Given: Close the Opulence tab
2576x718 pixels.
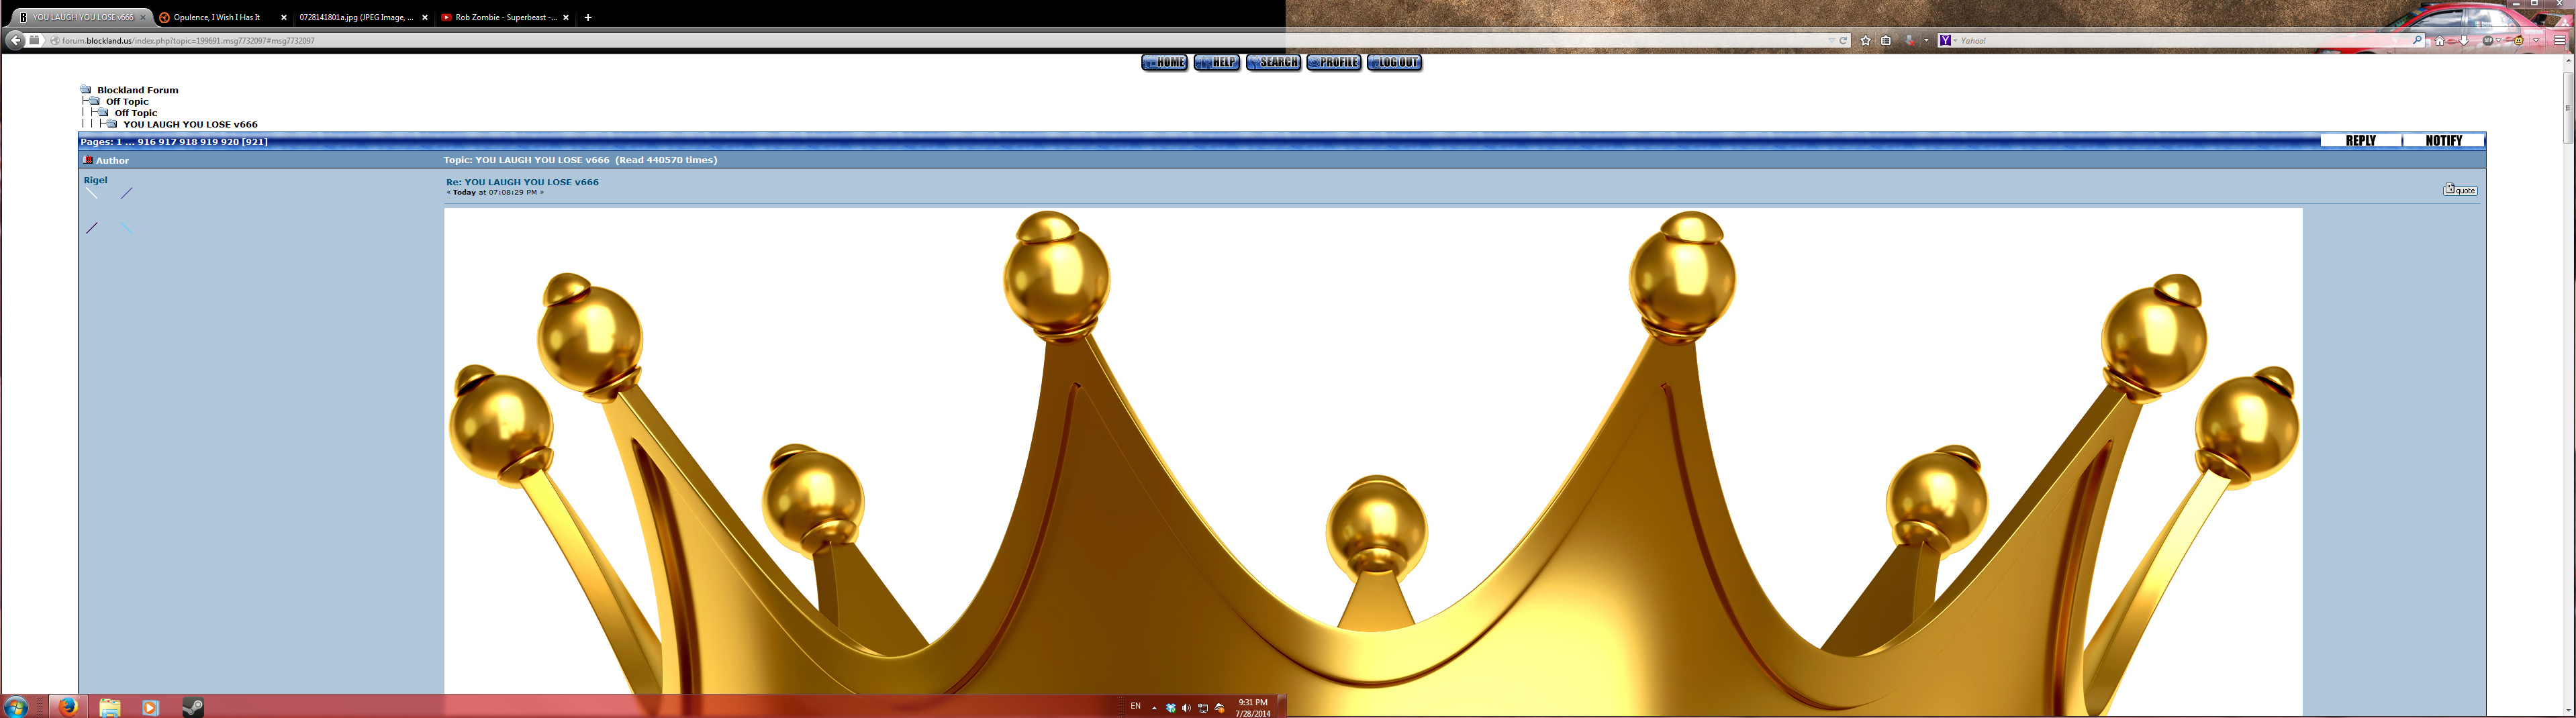Looking at the screenshot, I should tap(284, 17).
